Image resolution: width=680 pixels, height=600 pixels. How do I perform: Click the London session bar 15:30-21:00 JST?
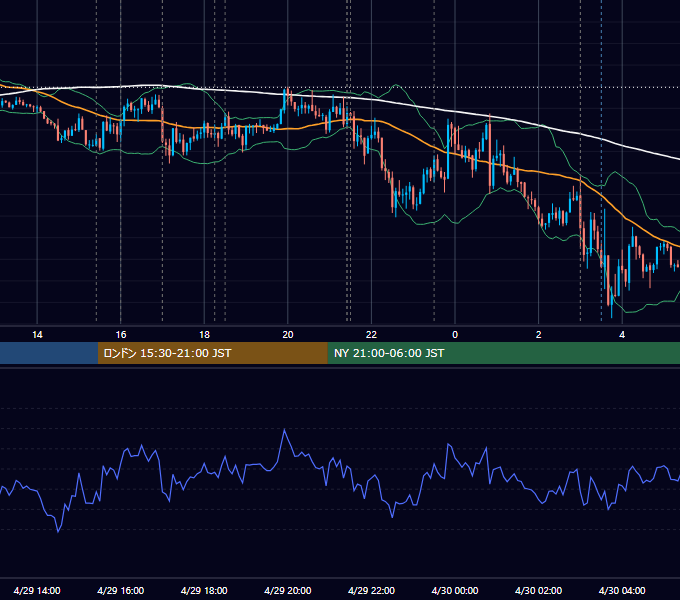tap(212, 353)
